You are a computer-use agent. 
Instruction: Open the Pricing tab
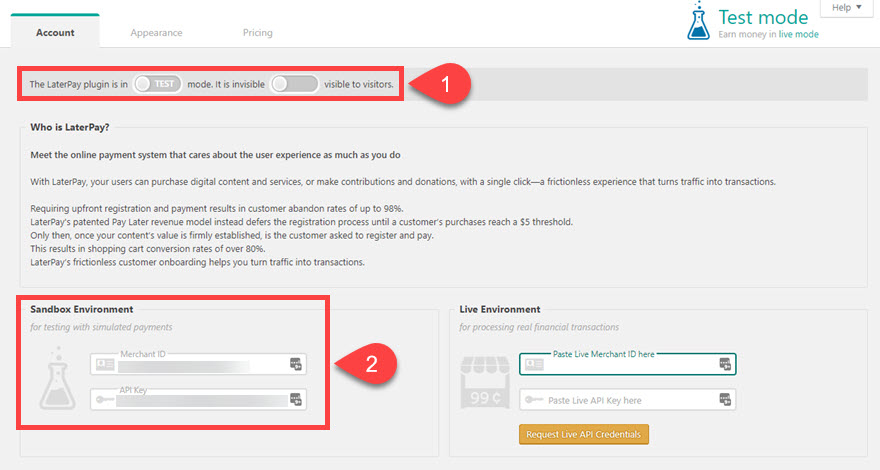point(258,33)
